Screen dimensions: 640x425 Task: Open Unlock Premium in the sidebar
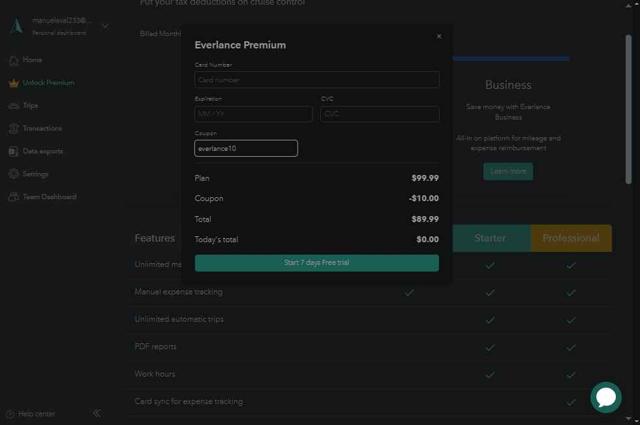(48, 83)
